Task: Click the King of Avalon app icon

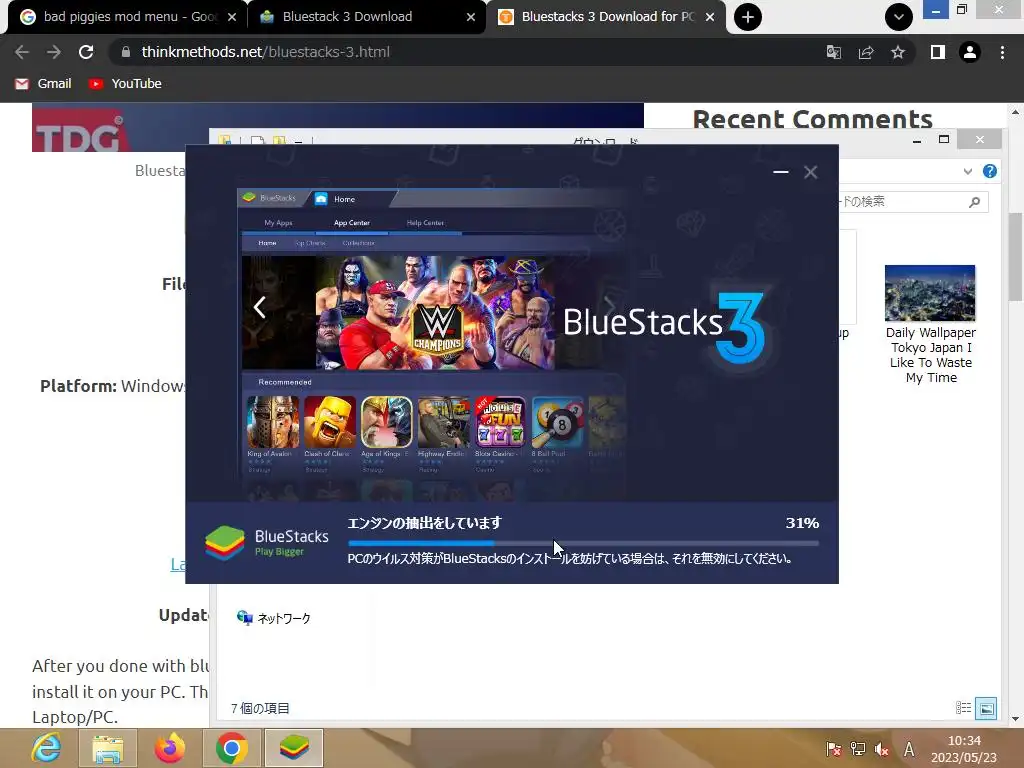Action: (273, 422)
